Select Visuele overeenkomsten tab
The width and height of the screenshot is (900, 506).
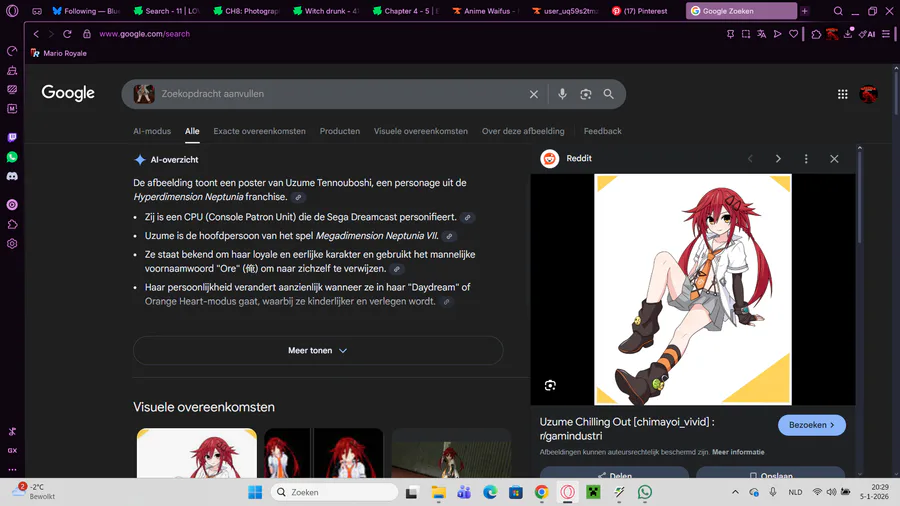[421, 131]
